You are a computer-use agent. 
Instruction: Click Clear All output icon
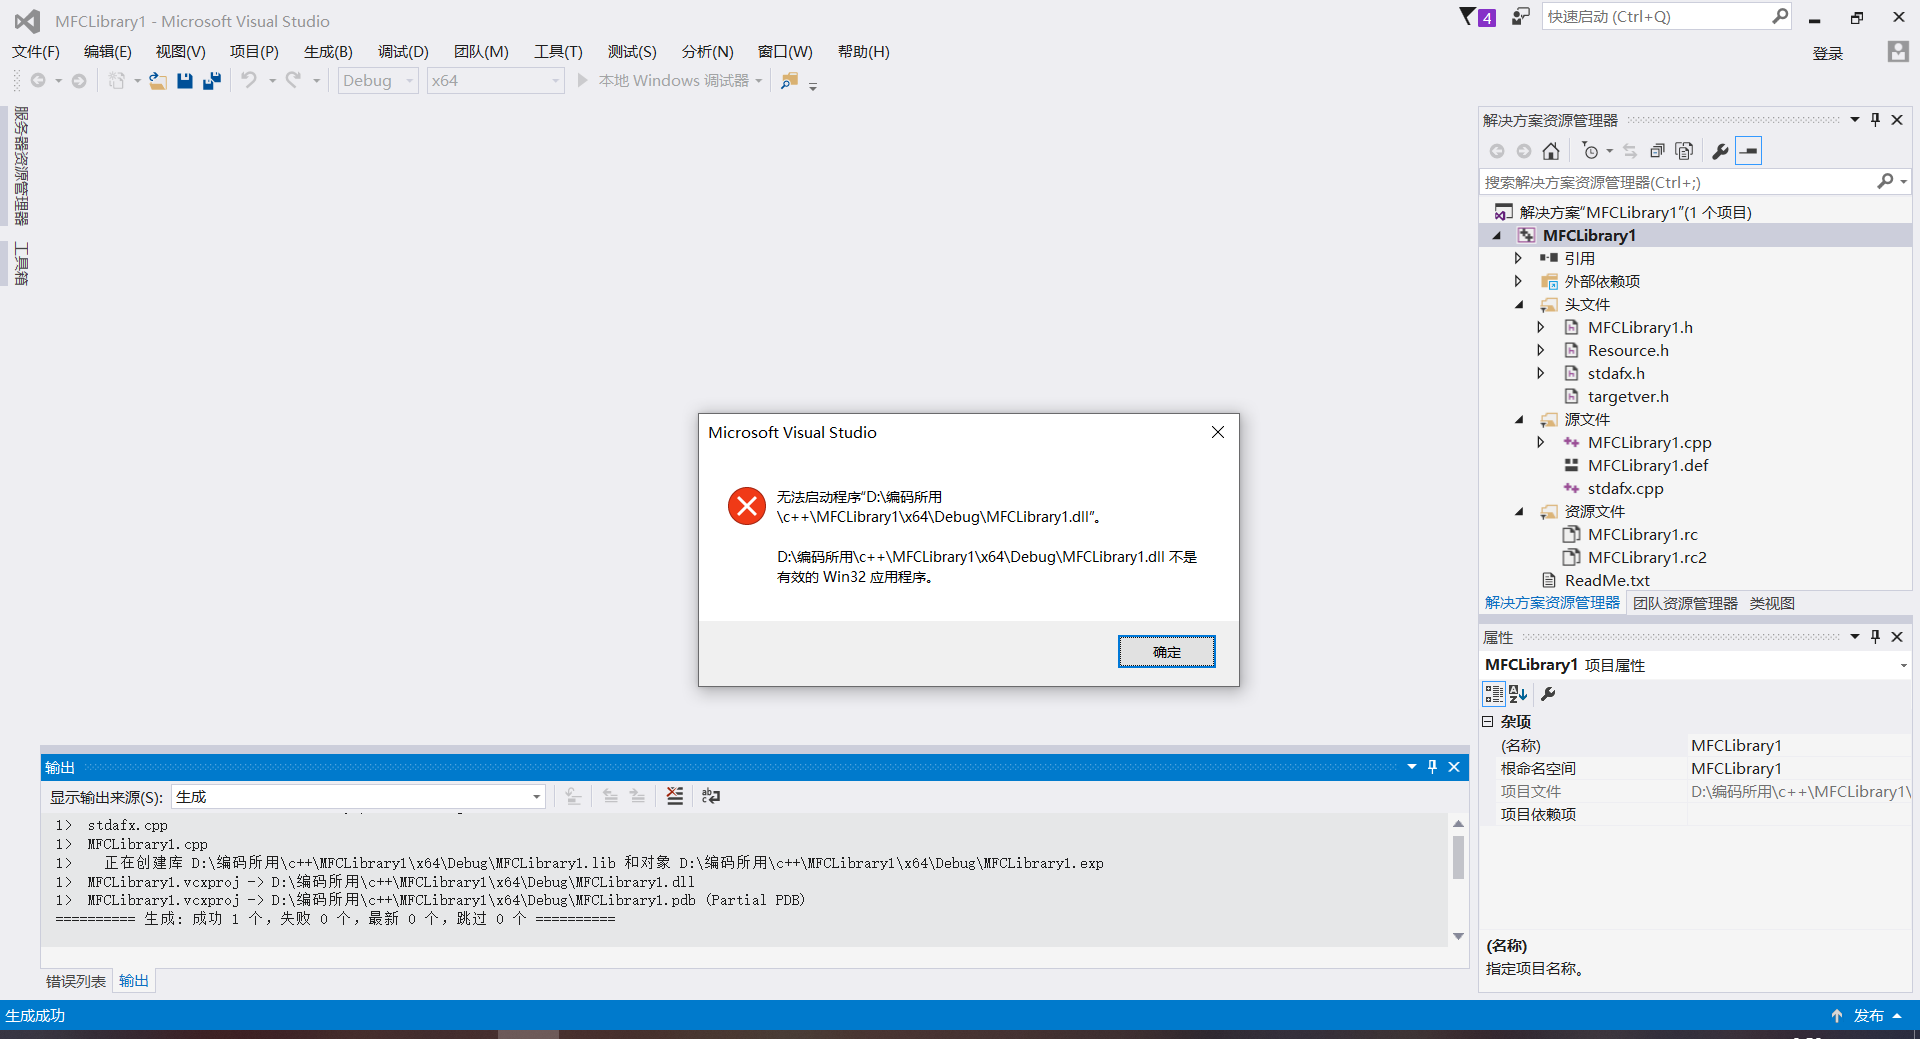pyautogui.click(x=675, y=796)
